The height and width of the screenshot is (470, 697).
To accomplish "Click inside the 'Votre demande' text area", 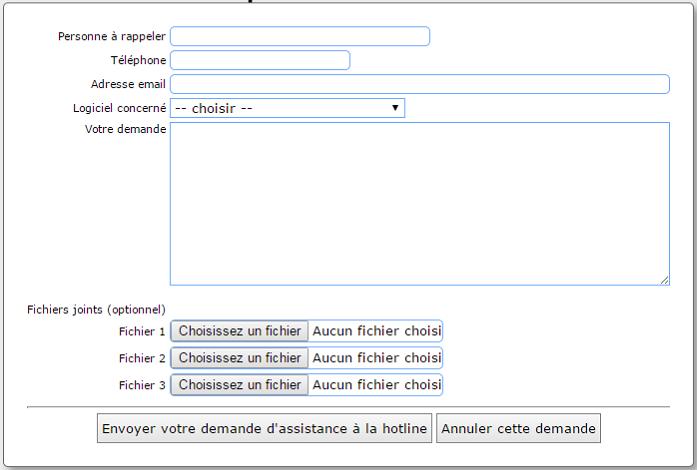I will coord(419,203).
